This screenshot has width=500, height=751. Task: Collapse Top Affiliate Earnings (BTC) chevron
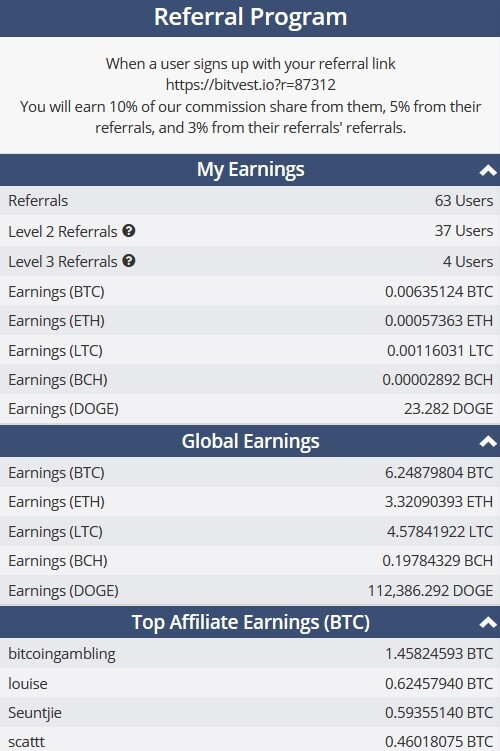click(x=488, y=622)
